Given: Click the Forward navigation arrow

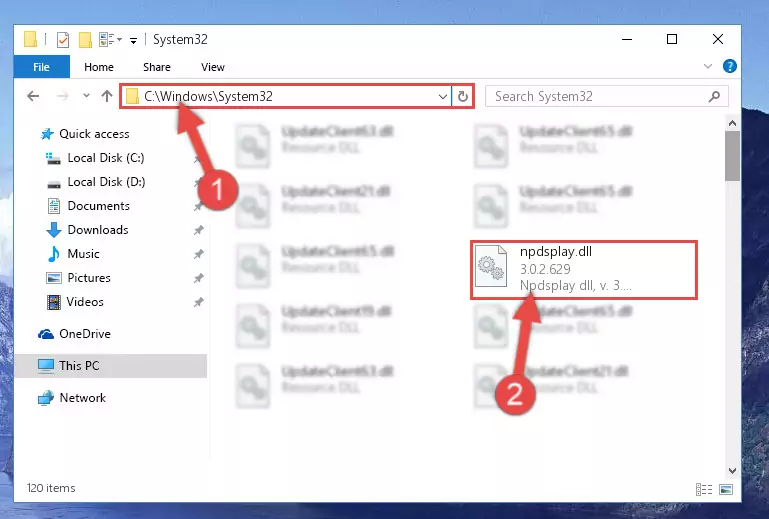Looking at the screenshot, I should [x=62, y=96].
